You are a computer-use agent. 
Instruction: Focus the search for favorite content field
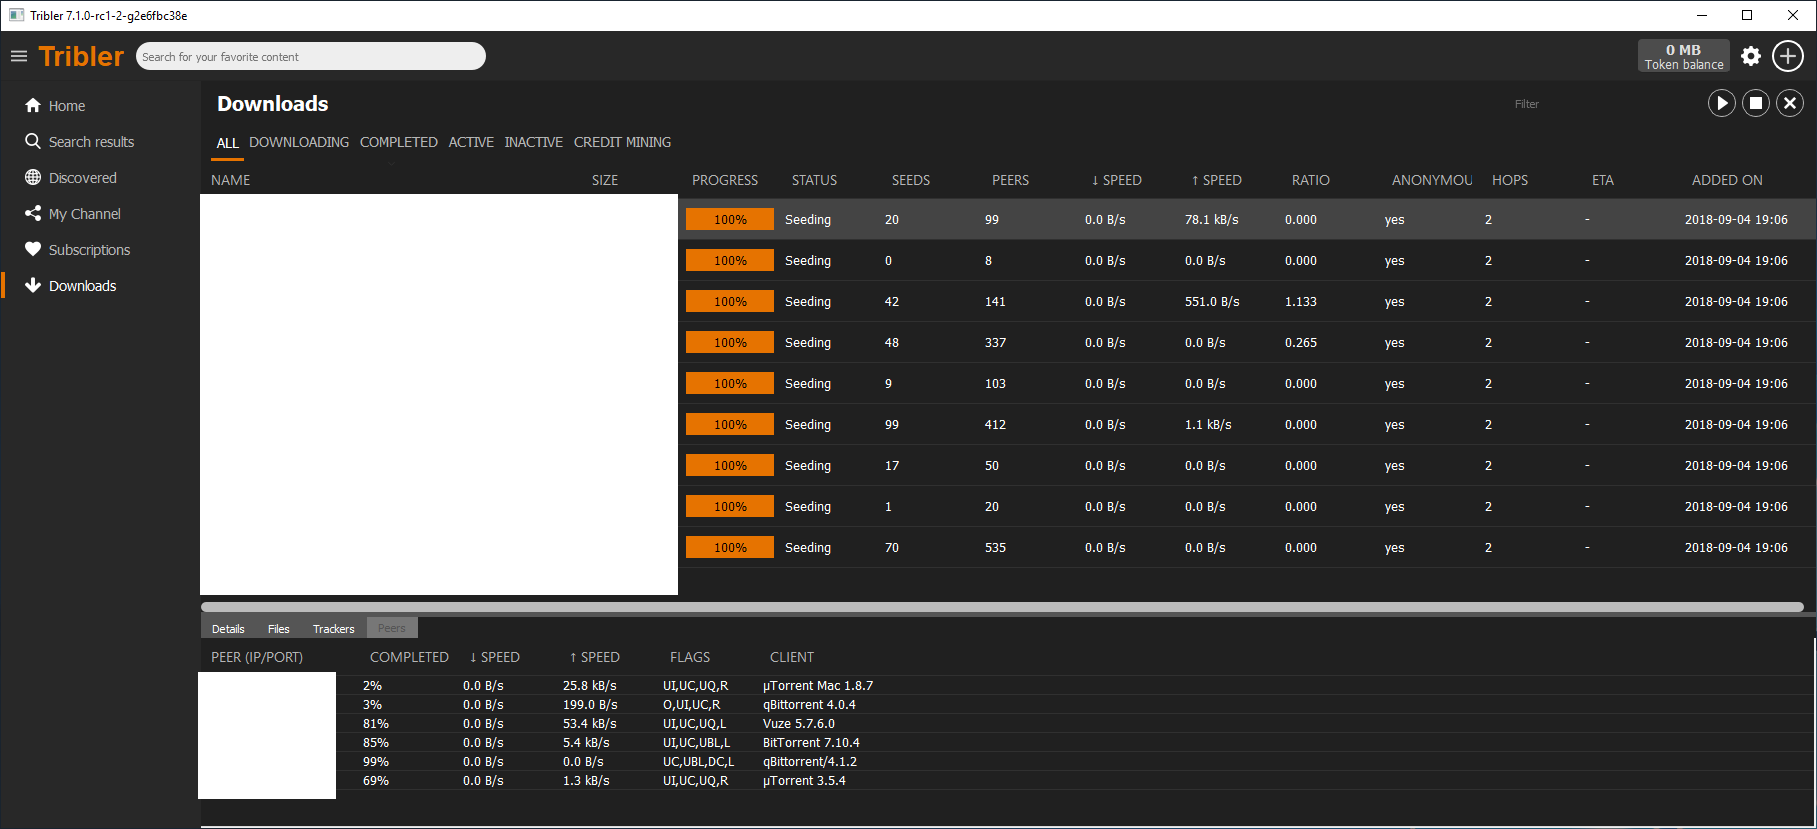tap(311, 56)
